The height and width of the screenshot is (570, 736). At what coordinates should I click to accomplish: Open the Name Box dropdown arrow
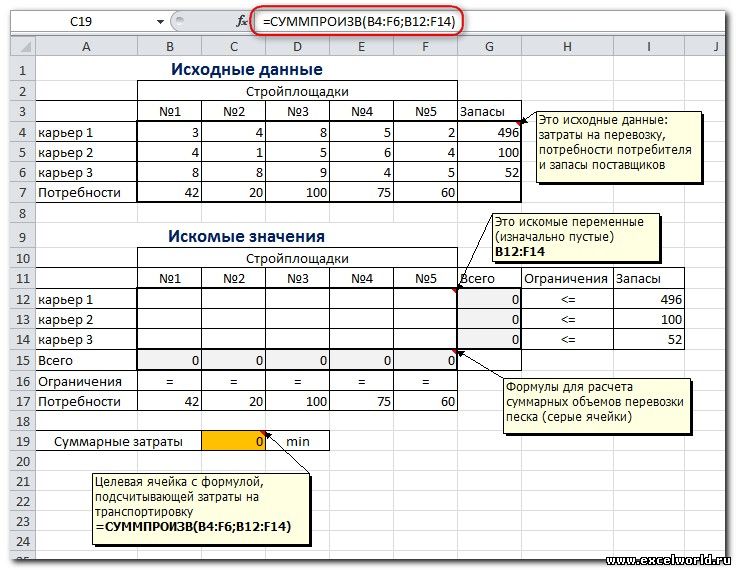tap(161, 22)
